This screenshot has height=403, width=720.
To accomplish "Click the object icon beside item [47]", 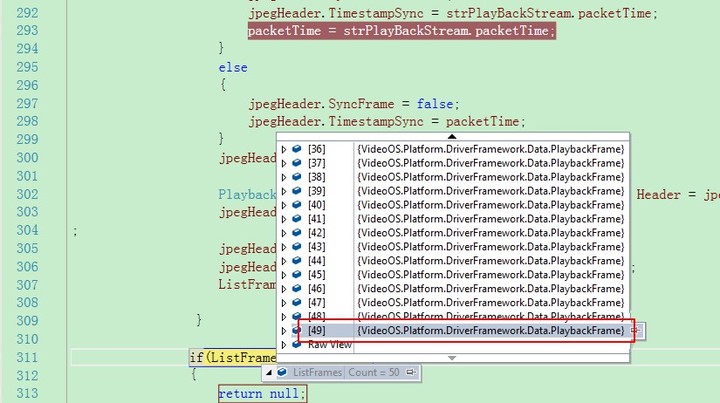I will pyautogui.click(x=296, y=302).
